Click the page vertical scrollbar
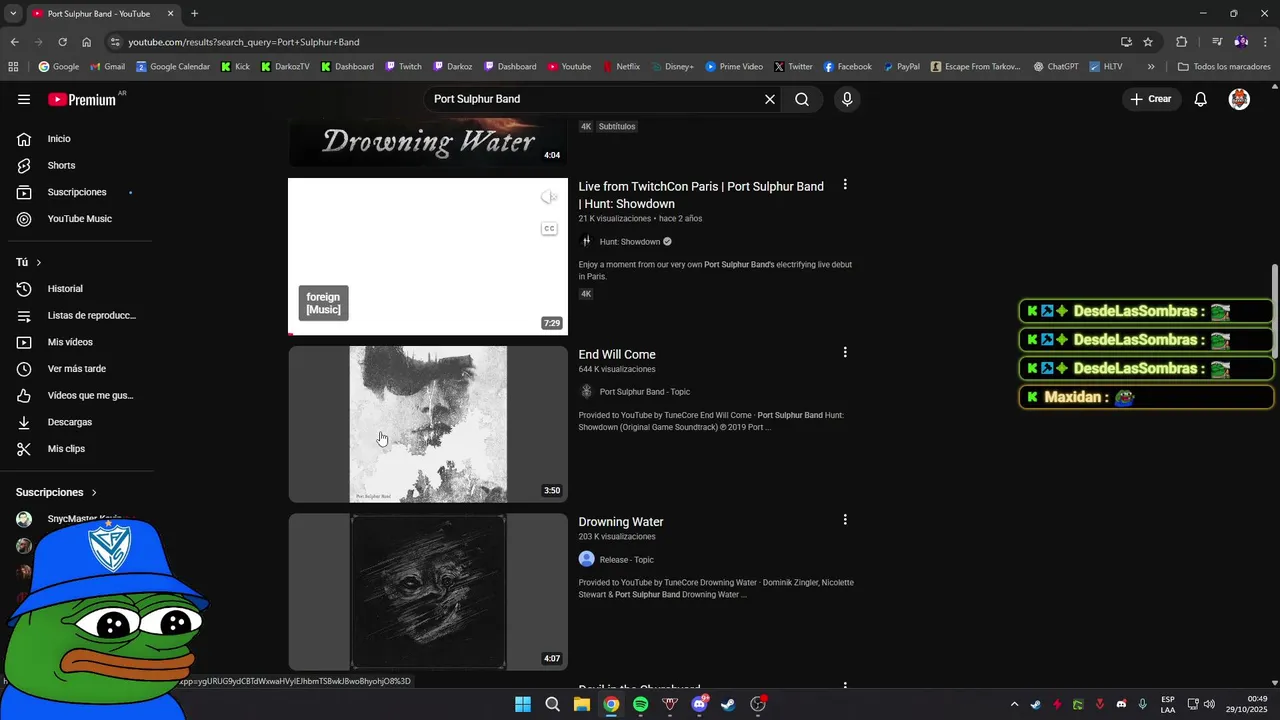Image resolution: width=1280 pixels, height=720 pixels. click(1275, 311)
